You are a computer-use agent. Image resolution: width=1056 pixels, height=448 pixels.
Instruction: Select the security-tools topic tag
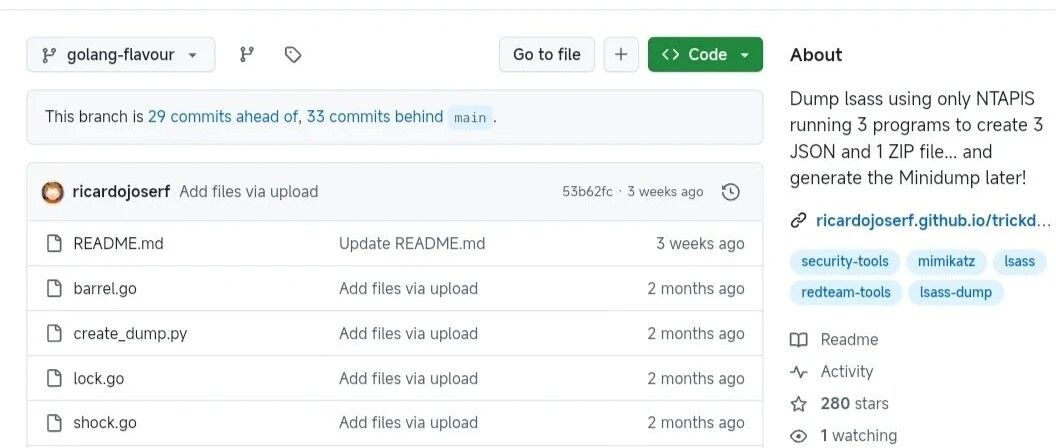845,261
